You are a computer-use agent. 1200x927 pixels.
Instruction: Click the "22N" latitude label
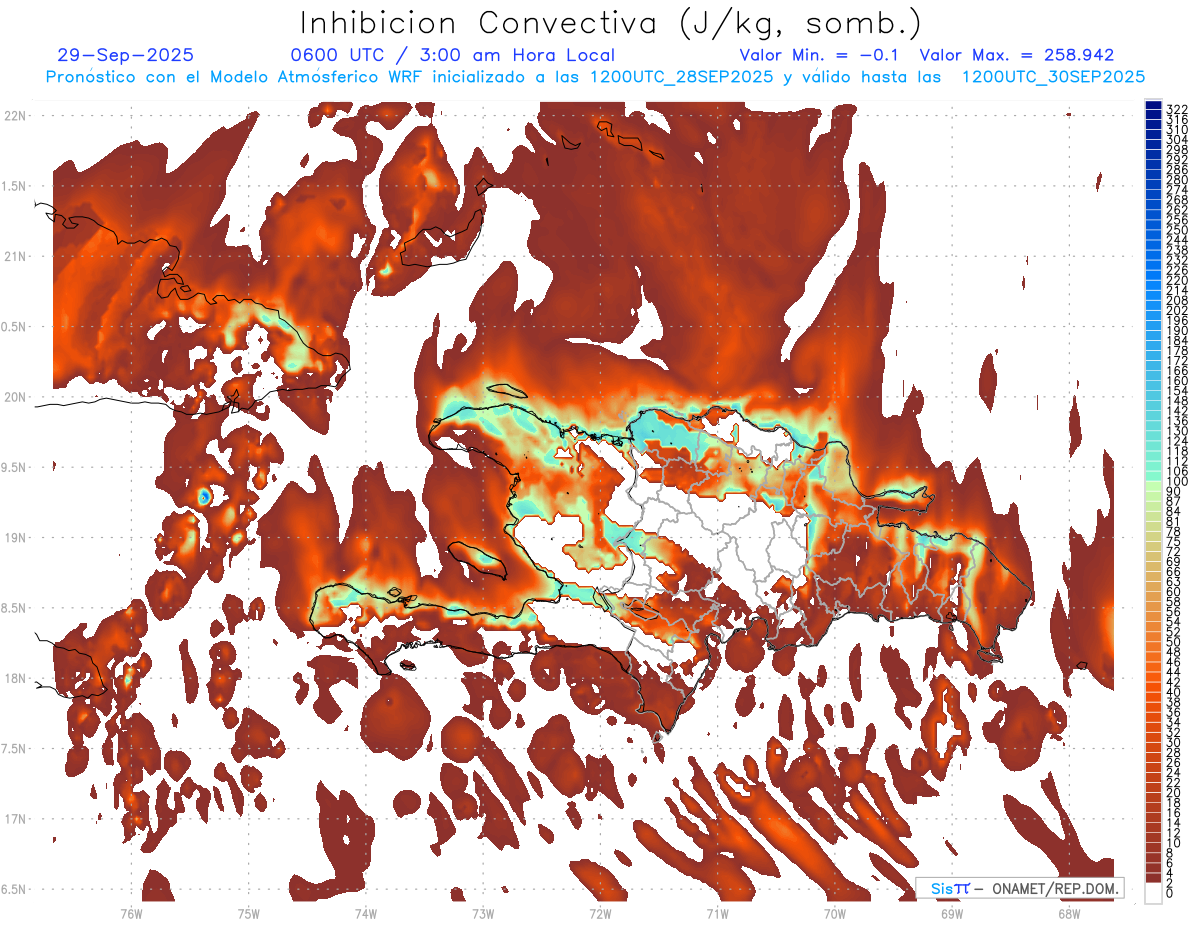point(15,116)
